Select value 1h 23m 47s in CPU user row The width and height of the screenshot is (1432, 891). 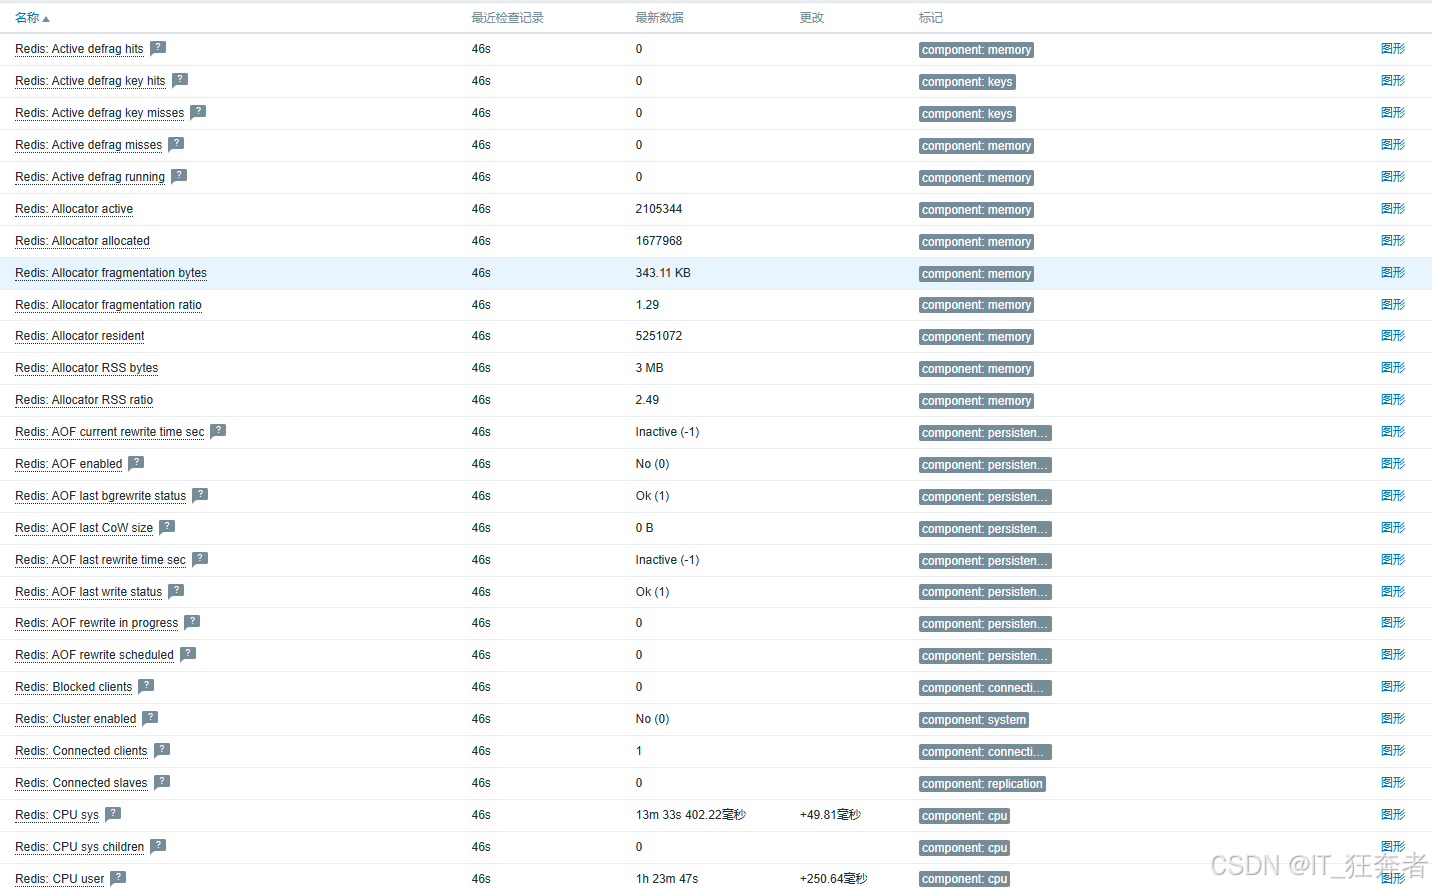[667, 879]
